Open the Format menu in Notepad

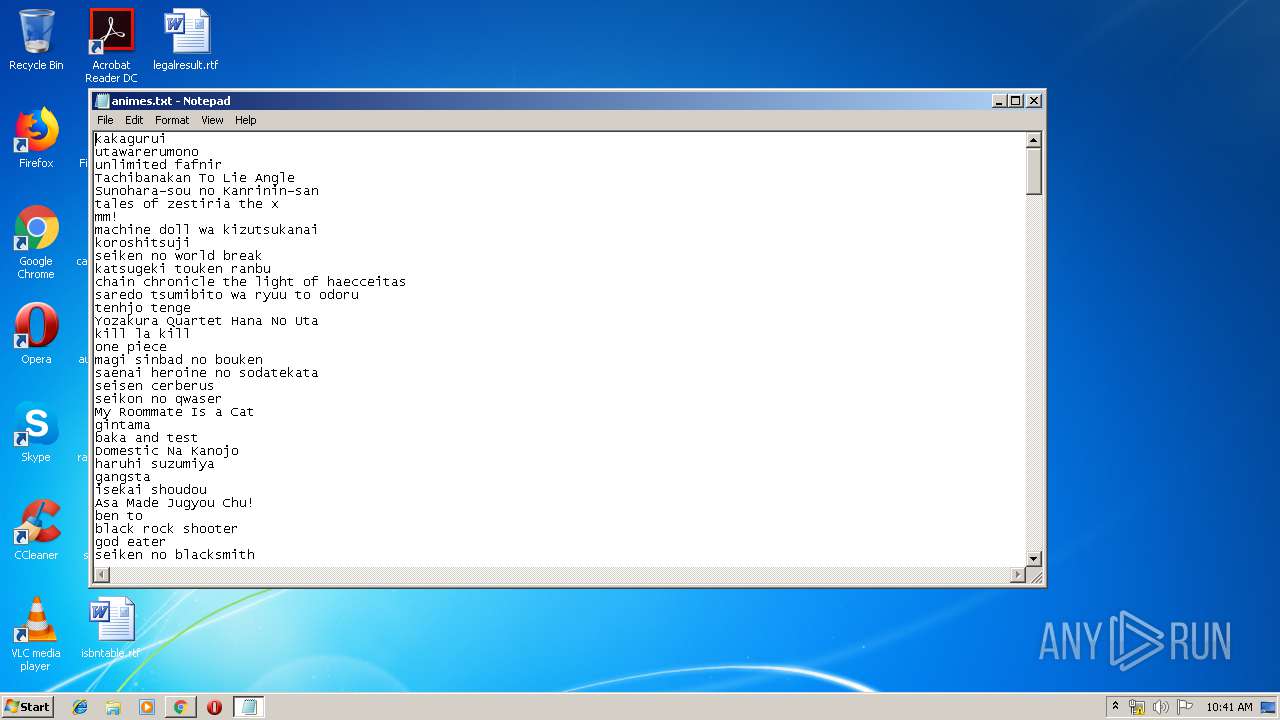pos(172,120)
